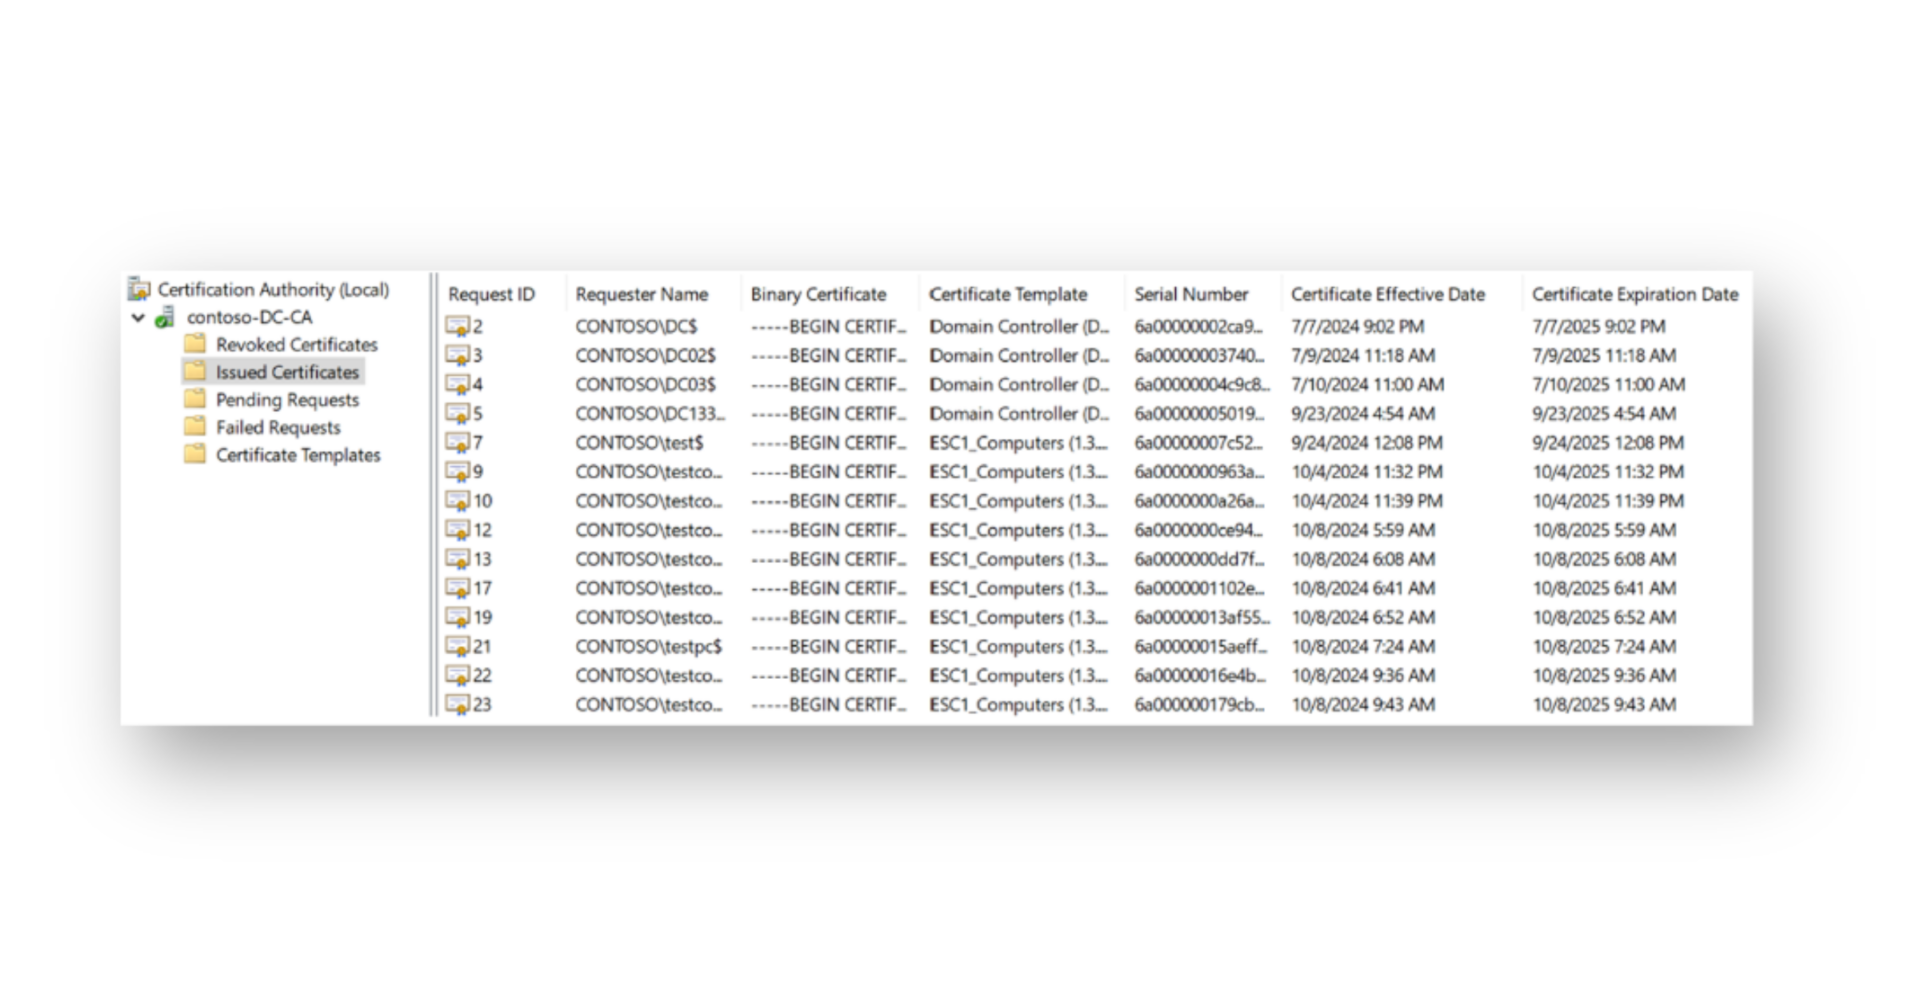Viewport: 1920px width, 982px height.
Task: Sort by Request ID column header
Action: pyautogui.click(x=491, y=295)
